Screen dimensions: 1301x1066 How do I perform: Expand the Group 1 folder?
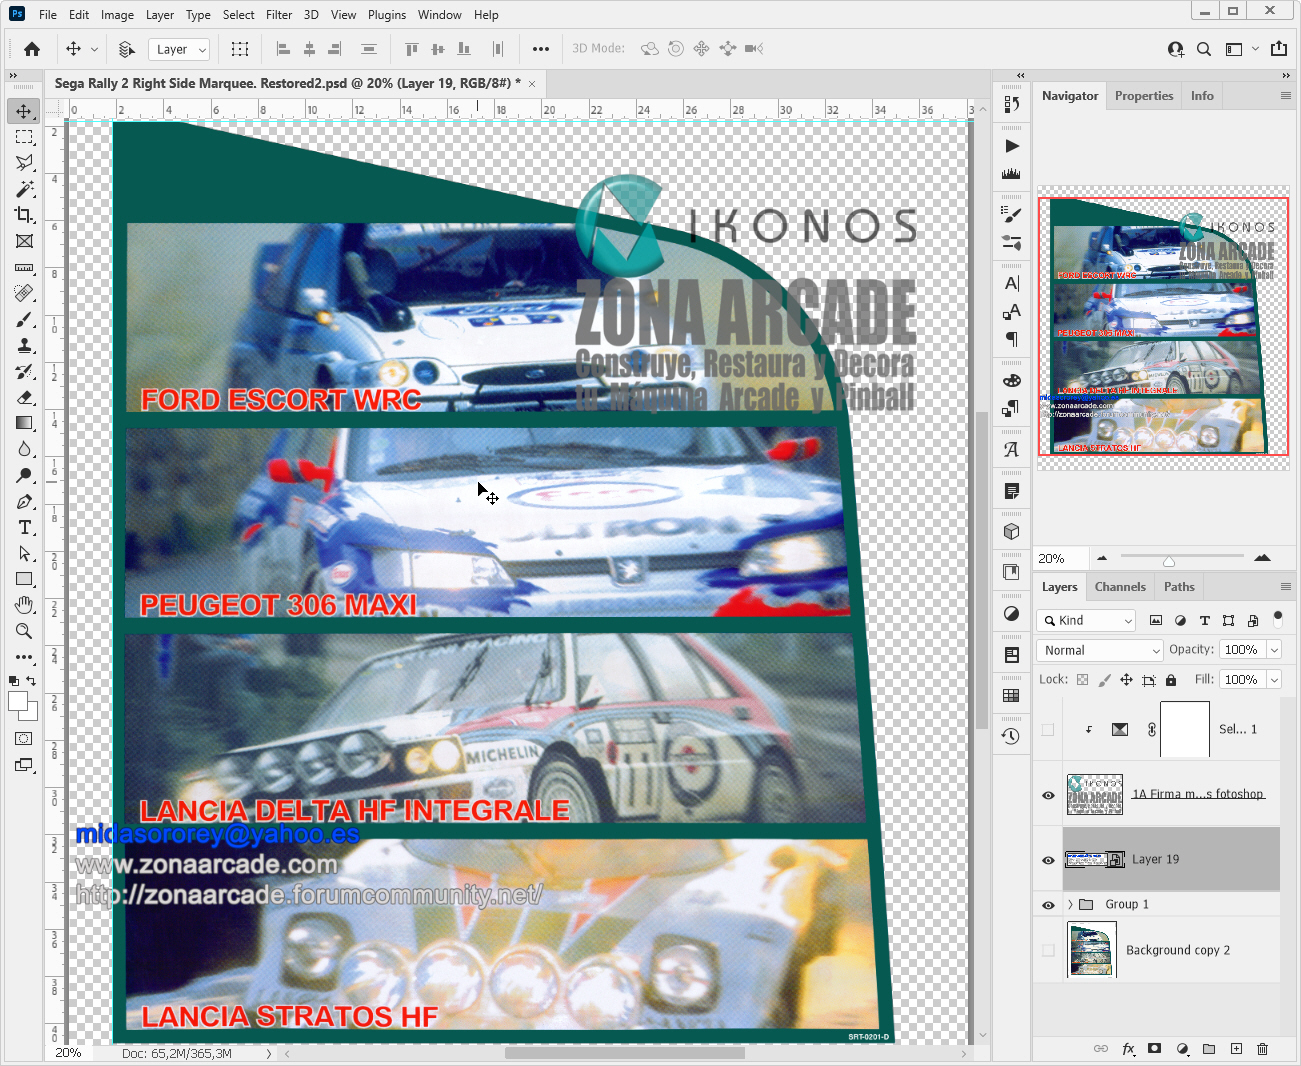[x=1070, y=904]
